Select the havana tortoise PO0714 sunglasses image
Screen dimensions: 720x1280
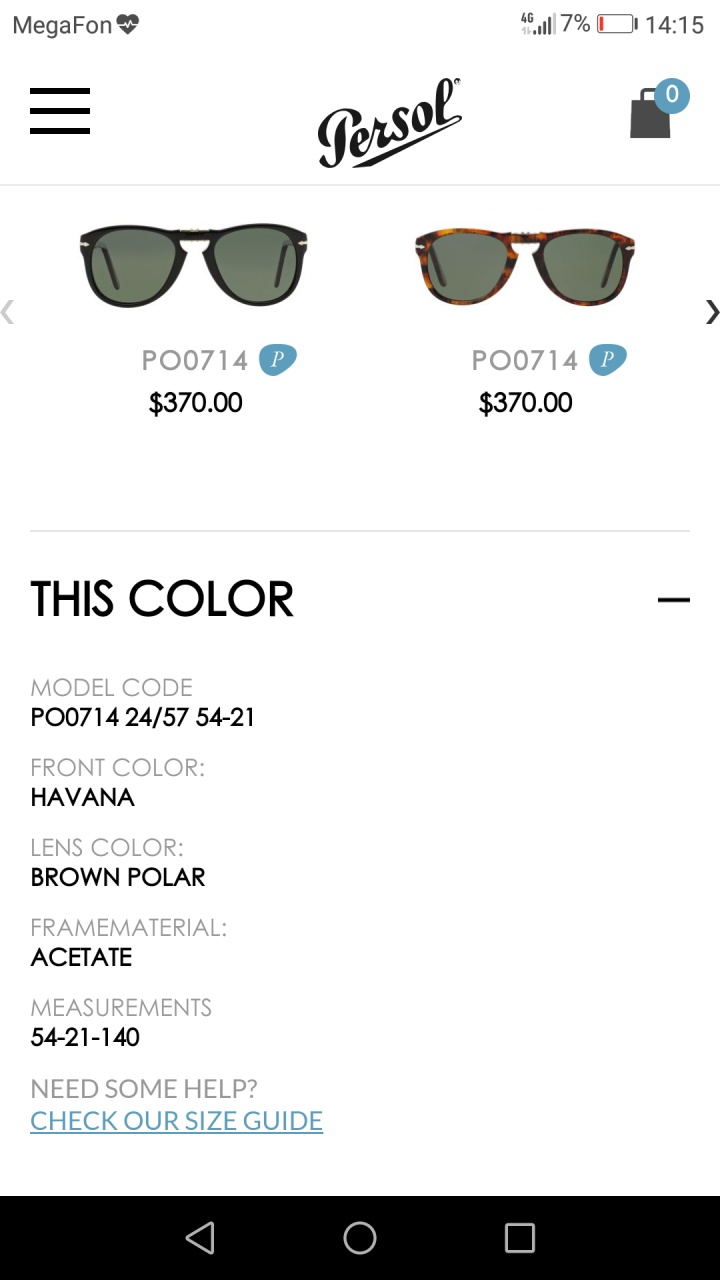525,264
